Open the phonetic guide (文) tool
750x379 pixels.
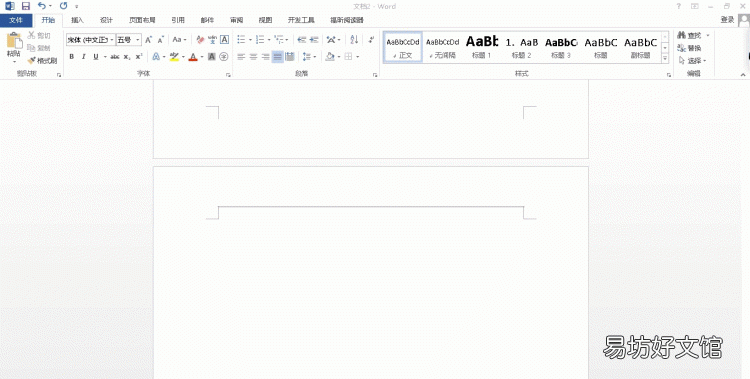[212, 40]
